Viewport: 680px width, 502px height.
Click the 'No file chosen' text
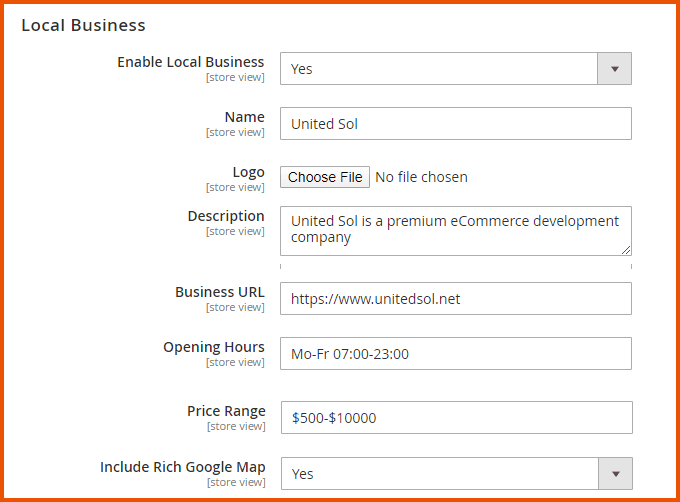[421, 177]
